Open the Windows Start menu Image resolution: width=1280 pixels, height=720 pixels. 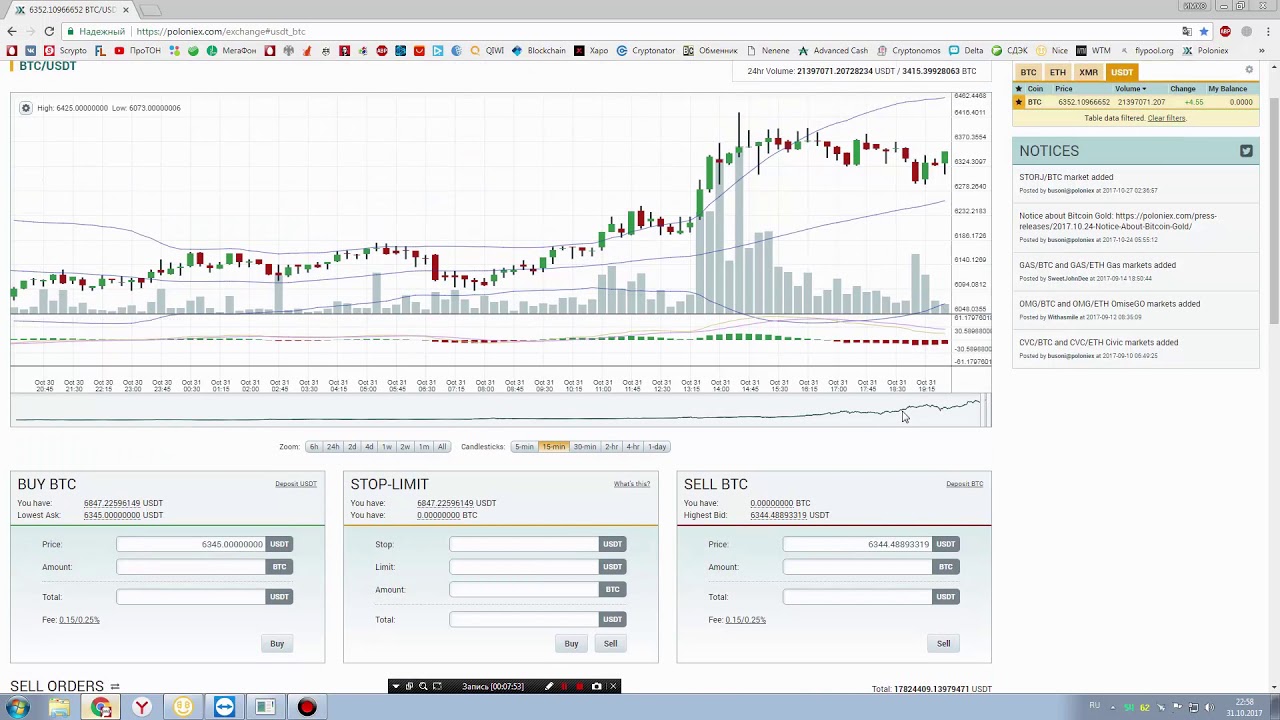tap(17, 707)
